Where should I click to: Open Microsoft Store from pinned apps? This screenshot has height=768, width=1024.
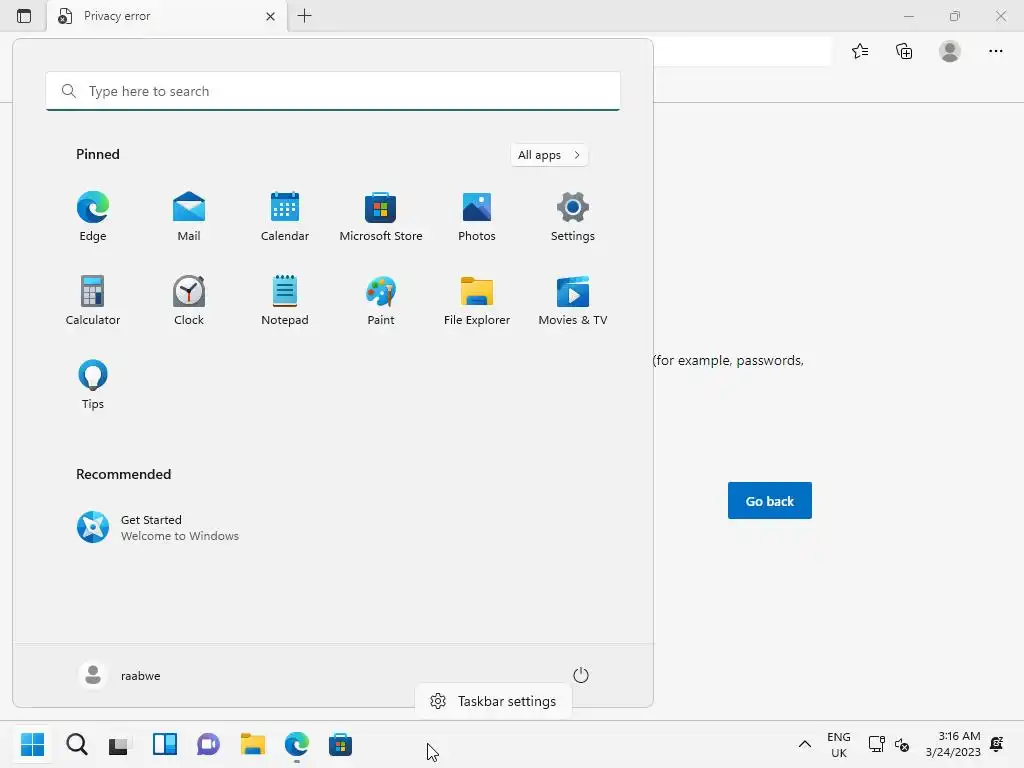point(381,217)
